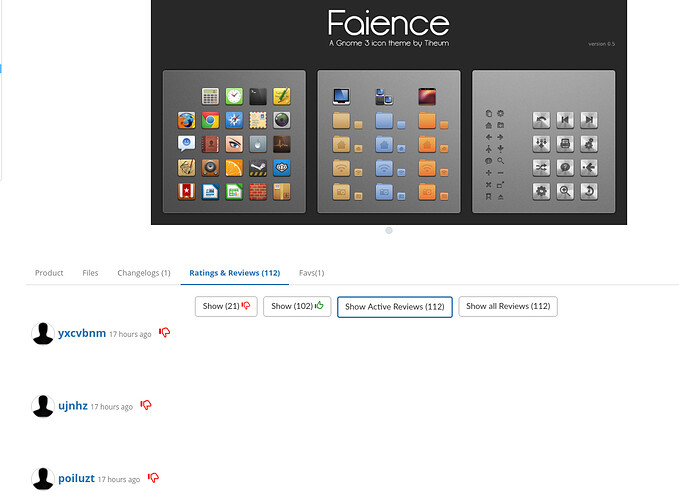Screen dimensions: 679x500
Task: Switch to the Files tab
Action: coord(90,273)
